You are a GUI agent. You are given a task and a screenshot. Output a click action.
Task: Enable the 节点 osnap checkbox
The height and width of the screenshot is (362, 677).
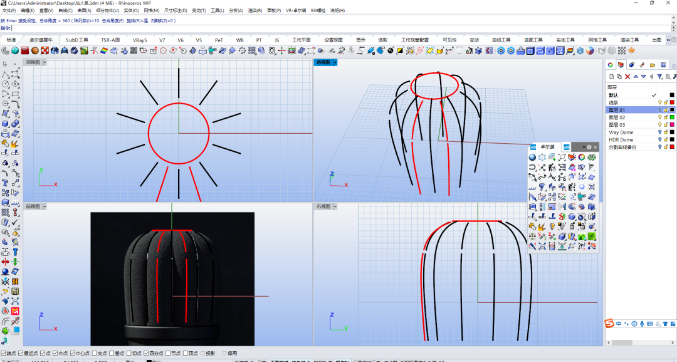pyautogui.click(x=168, y=353)
